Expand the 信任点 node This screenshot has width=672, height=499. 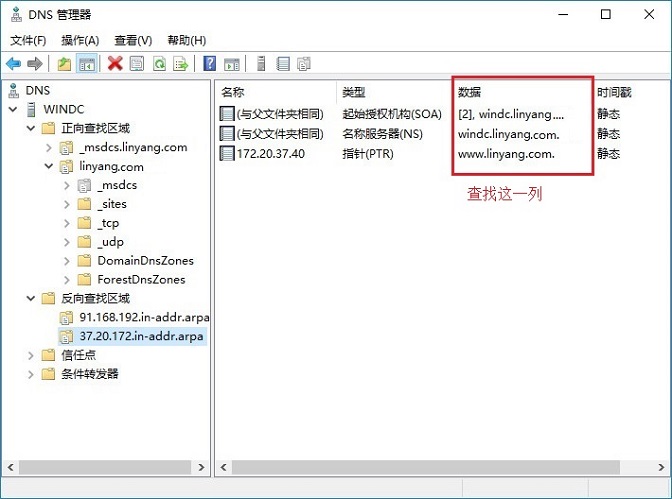31,355
